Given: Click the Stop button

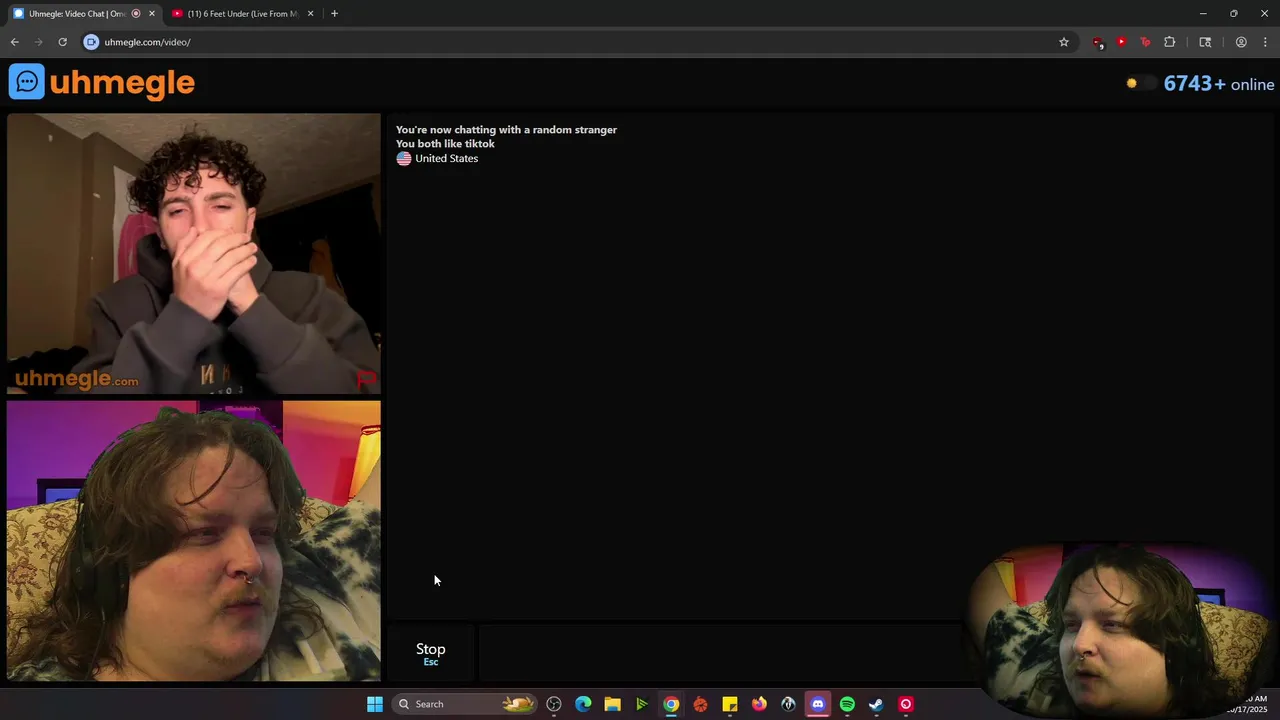Looking at the screenshot, I should (x=430, y=653).
